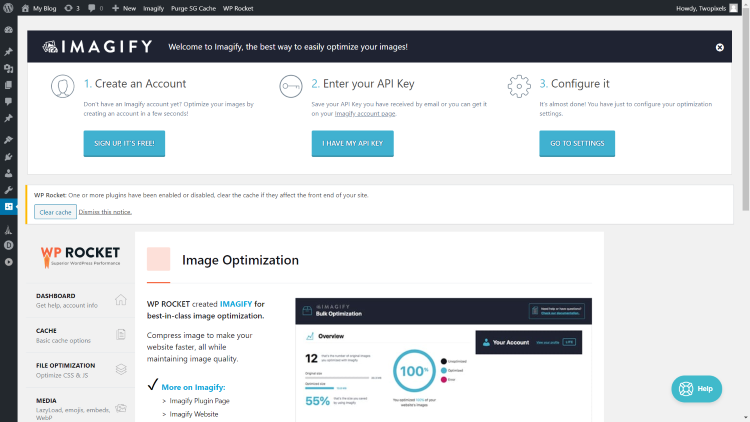This screenshot has height=422, width=750.
Task: Open My Blog site link
Action: pyautogui.click(x=39, y=8)
